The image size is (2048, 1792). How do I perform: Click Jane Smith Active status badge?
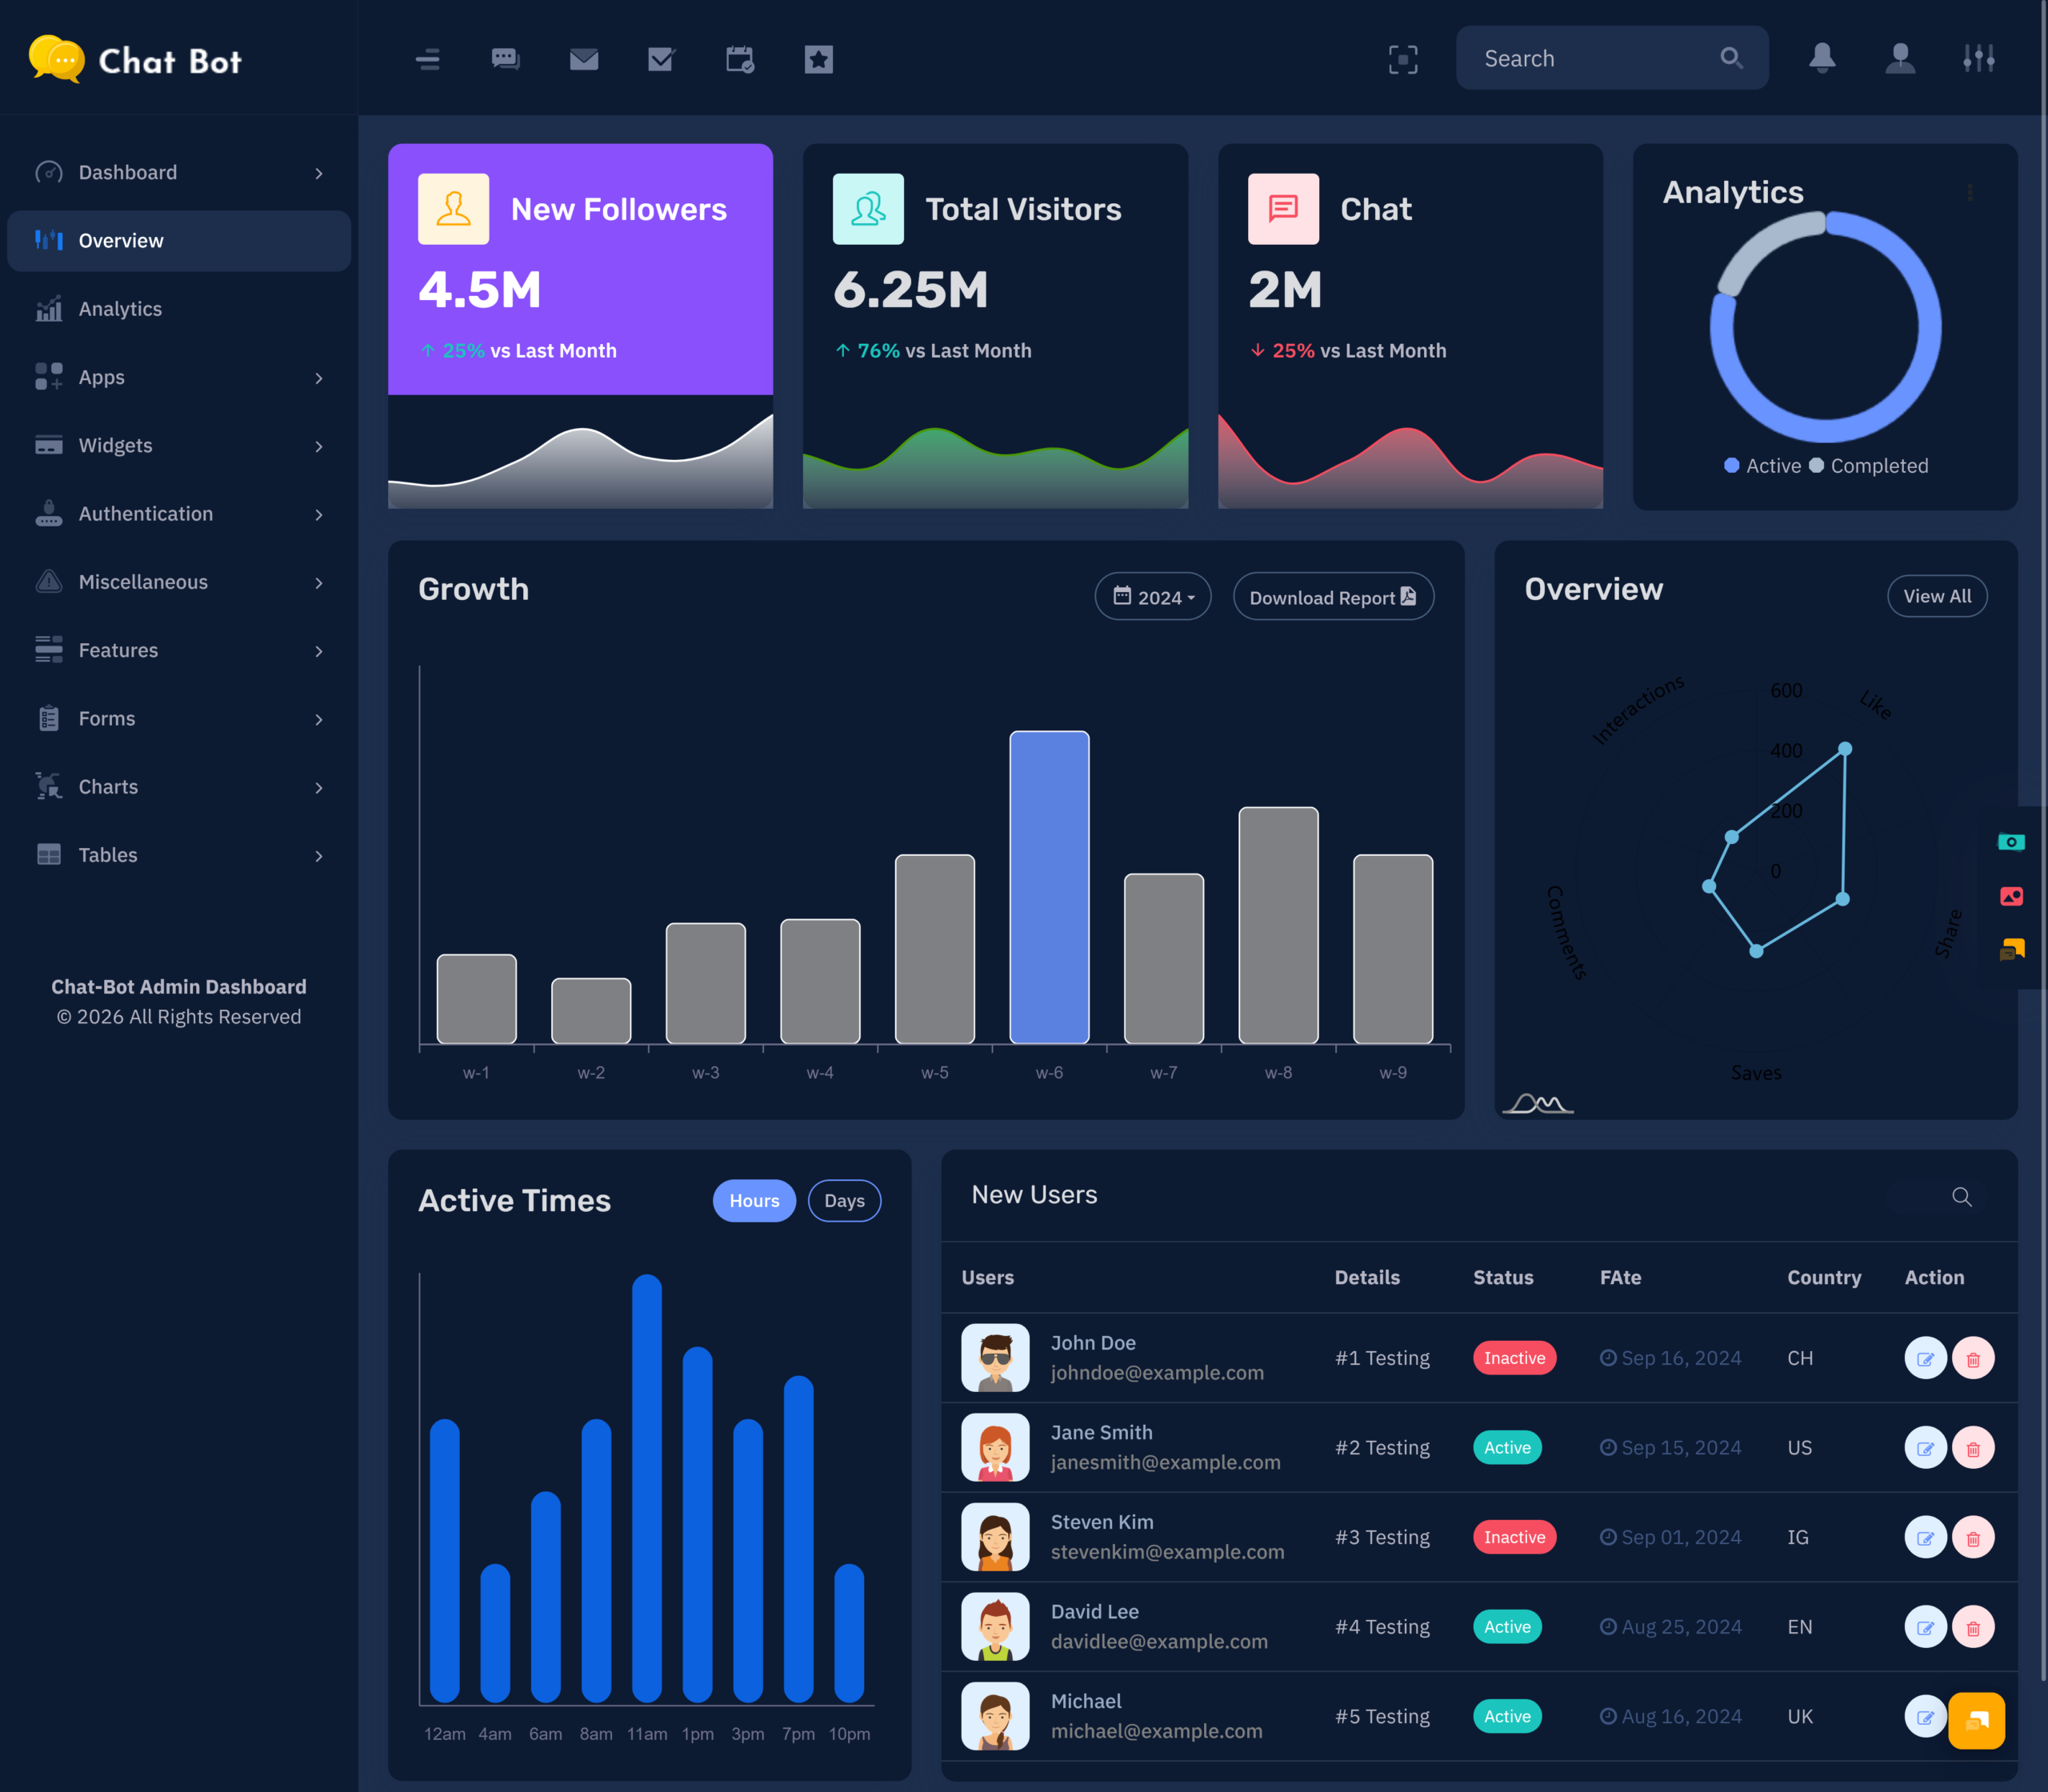point(1507,1448)
